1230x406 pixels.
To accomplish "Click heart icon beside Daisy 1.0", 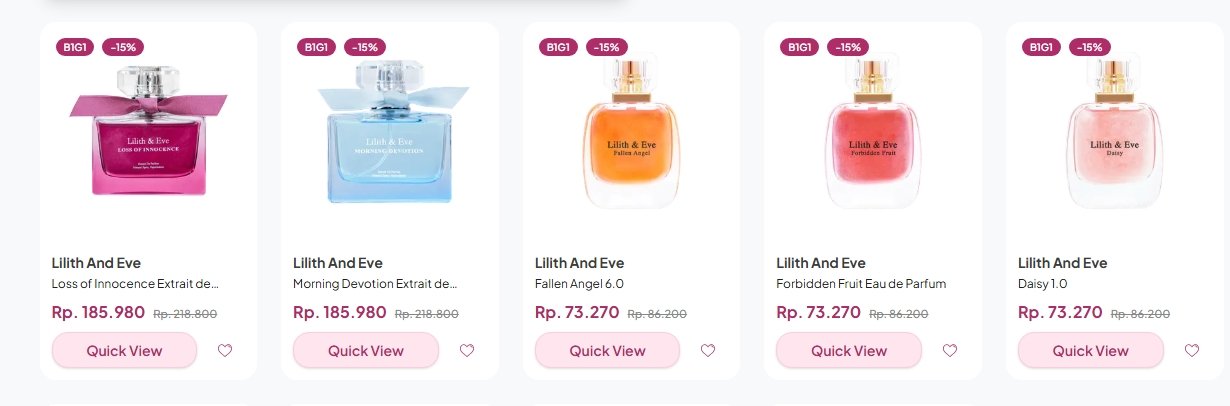I will coord(1192,351).
